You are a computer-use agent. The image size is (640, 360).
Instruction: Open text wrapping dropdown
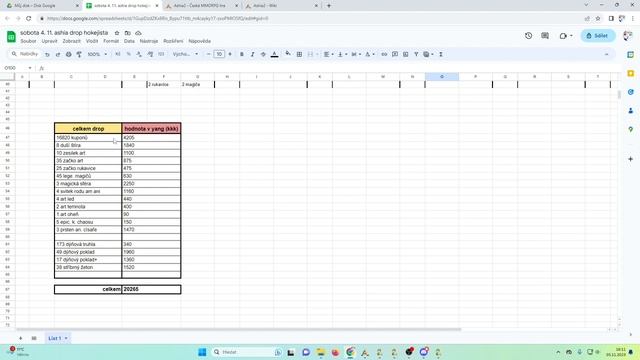[x=356, y=54]
